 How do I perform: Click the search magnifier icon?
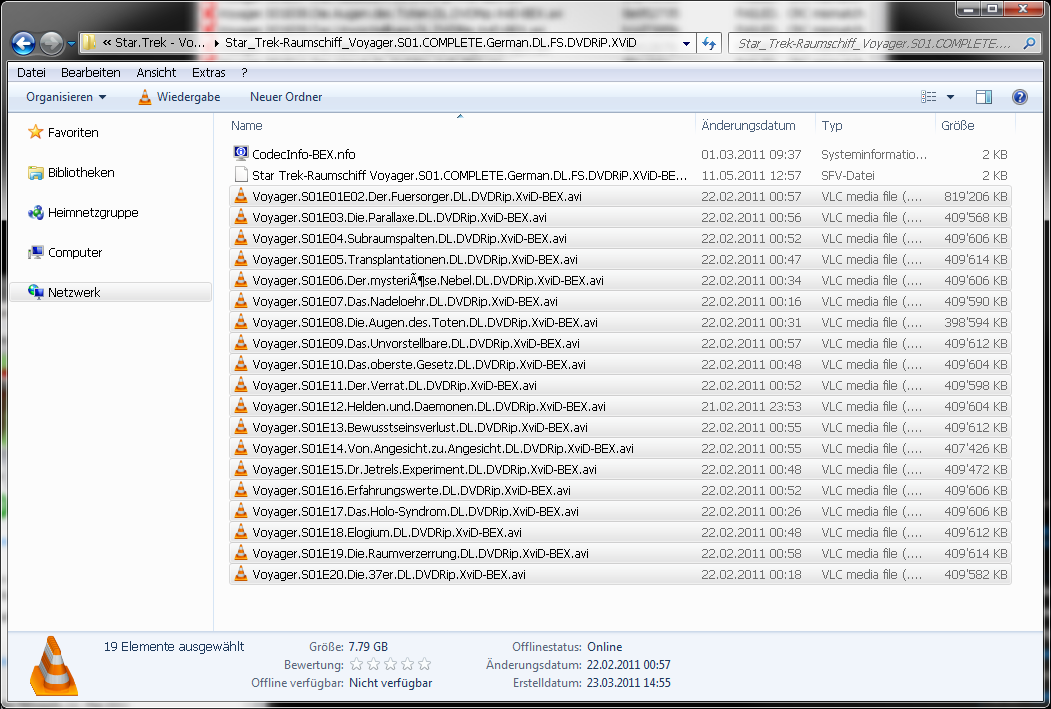[x=1029, y=44]
